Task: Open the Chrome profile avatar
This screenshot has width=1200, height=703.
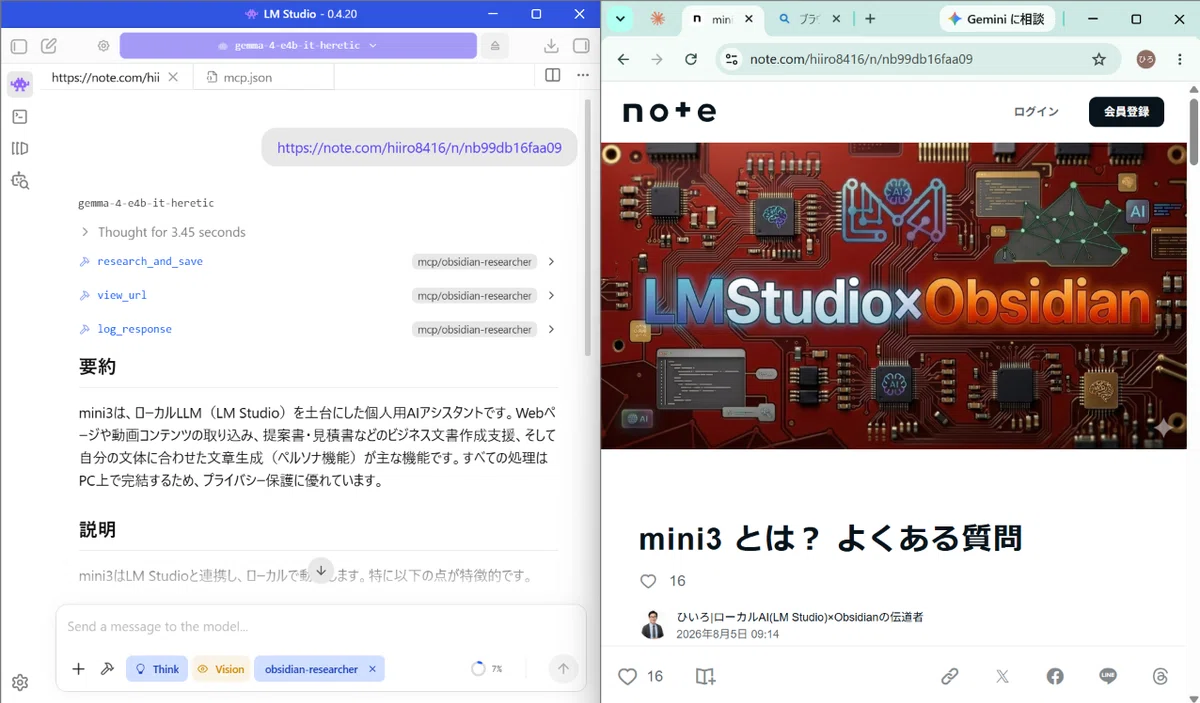Action: click(1146, 59)
